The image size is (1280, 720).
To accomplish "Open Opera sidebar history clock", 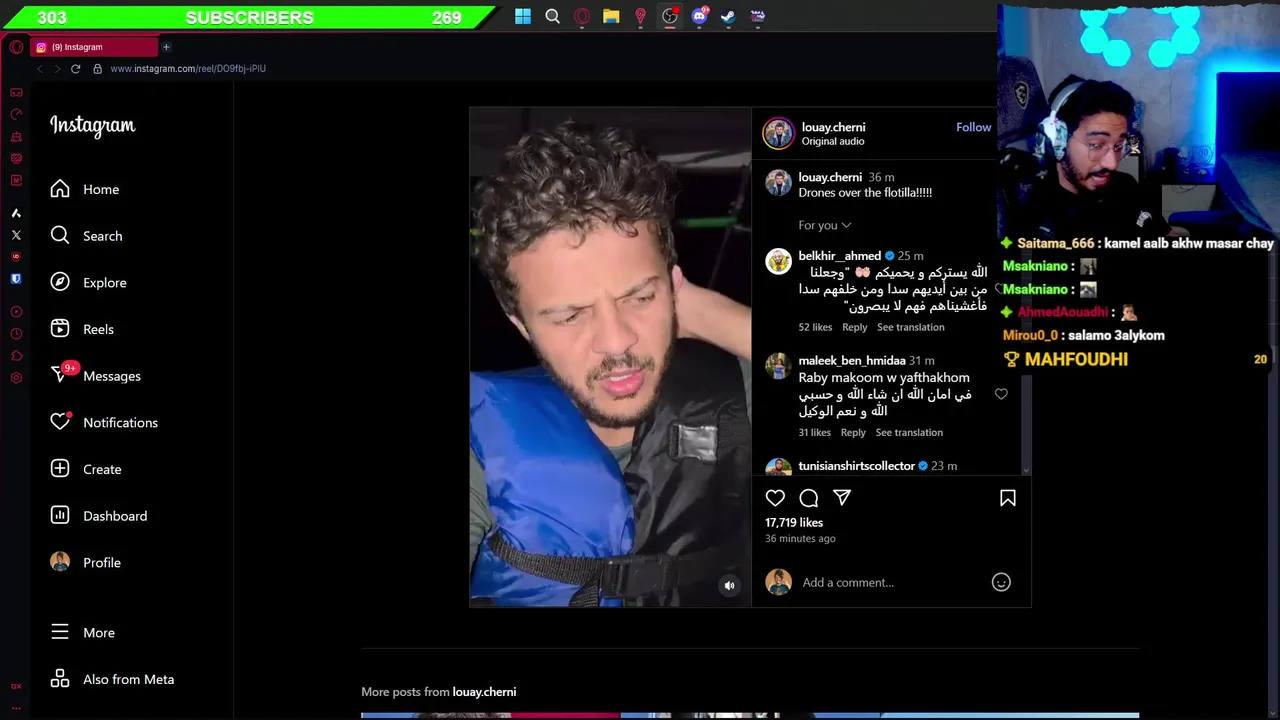I will (x=16, y=334).
